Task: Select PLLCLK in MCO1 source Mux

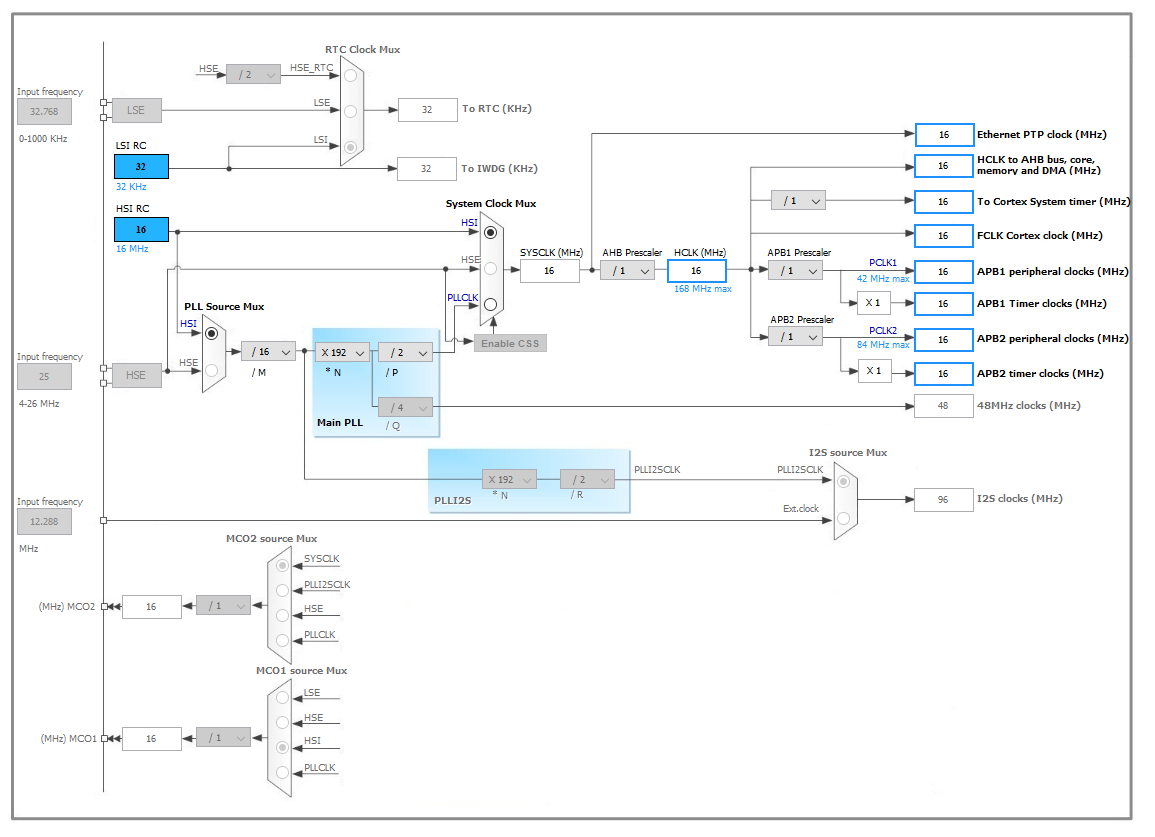Action: click(282, 772)
